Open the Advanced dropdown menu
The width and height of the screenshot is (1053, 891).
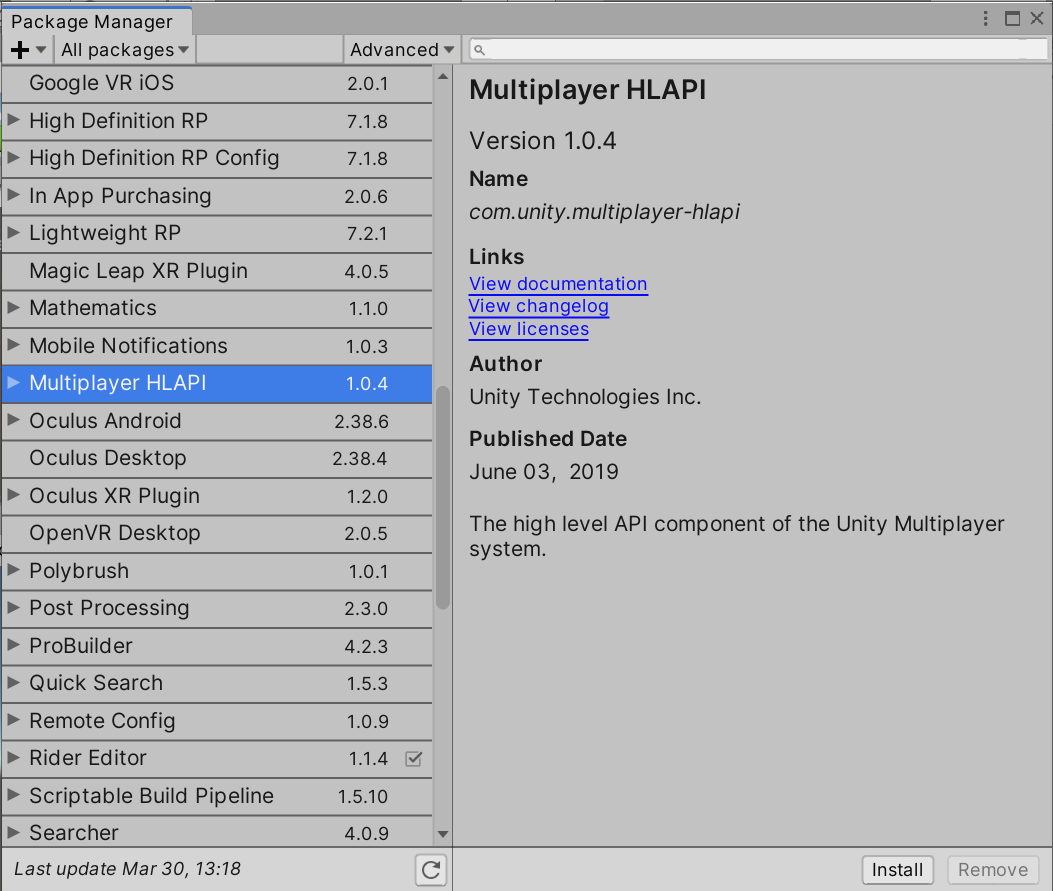pos(402,50)
